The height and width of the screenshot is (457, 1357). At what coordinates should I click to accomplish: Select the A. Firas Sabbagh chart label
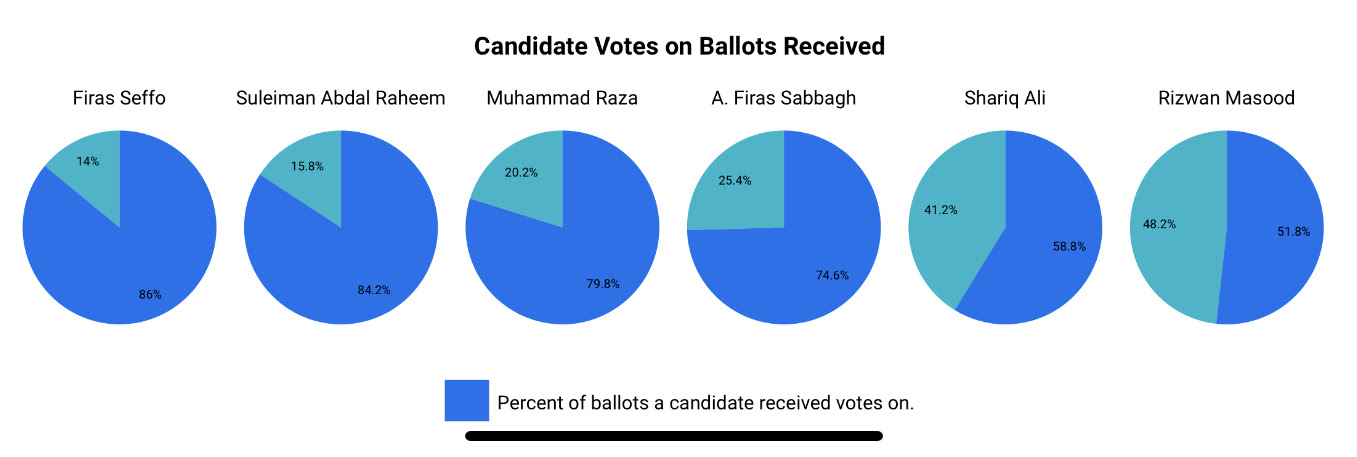coord(783,98)
